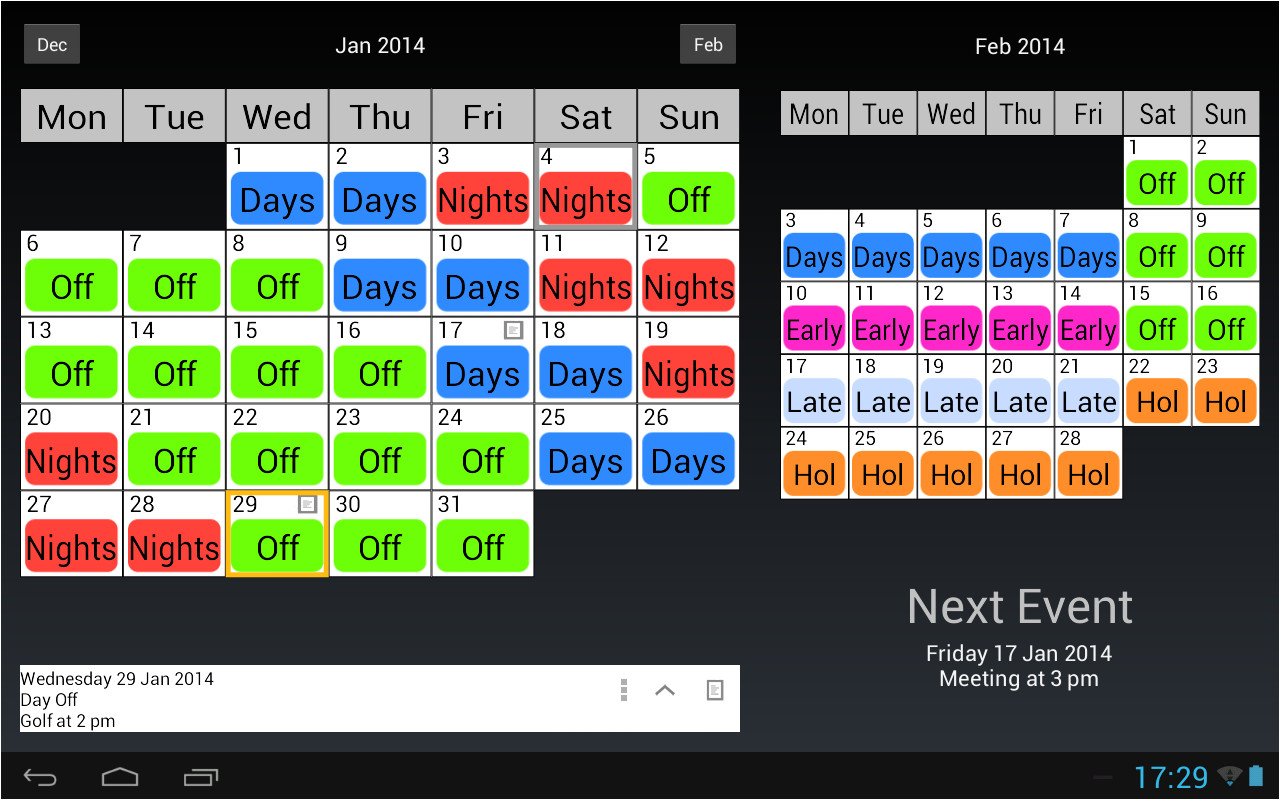Open the note icon on January 17
Image resolution: width=1280 pixels, height=800 pixels.
(513, 330)
